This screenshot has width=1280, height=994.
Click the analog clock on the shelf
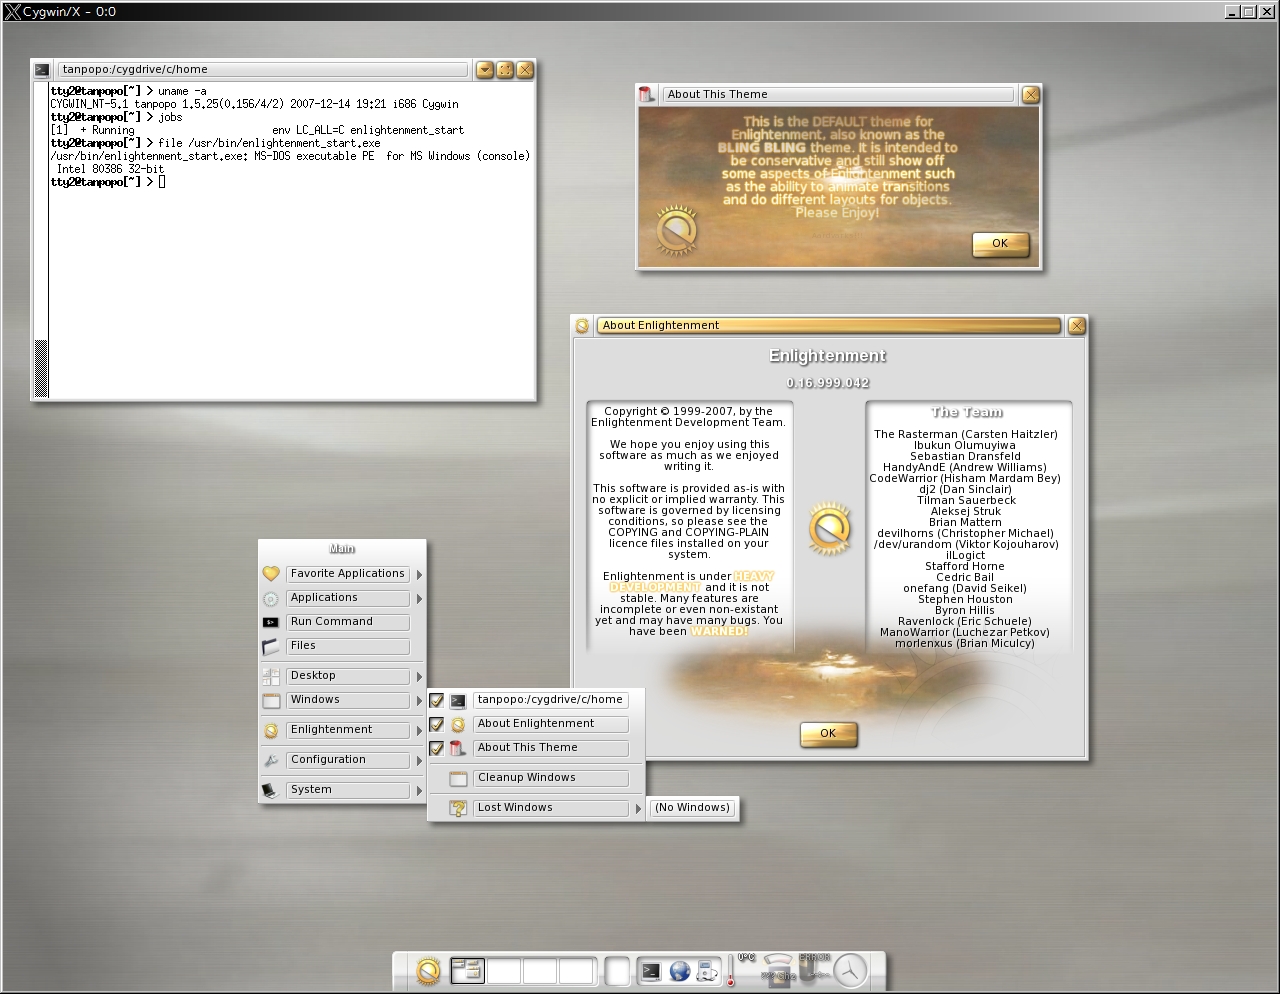[x=851, y=970]
